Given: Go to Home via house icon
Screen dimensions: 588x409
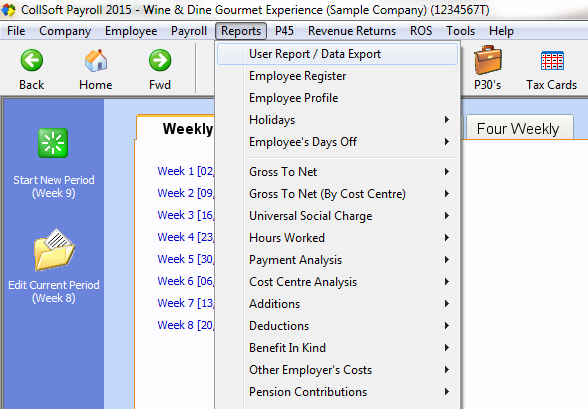Looking at the screenshot, I should (96, 60).
